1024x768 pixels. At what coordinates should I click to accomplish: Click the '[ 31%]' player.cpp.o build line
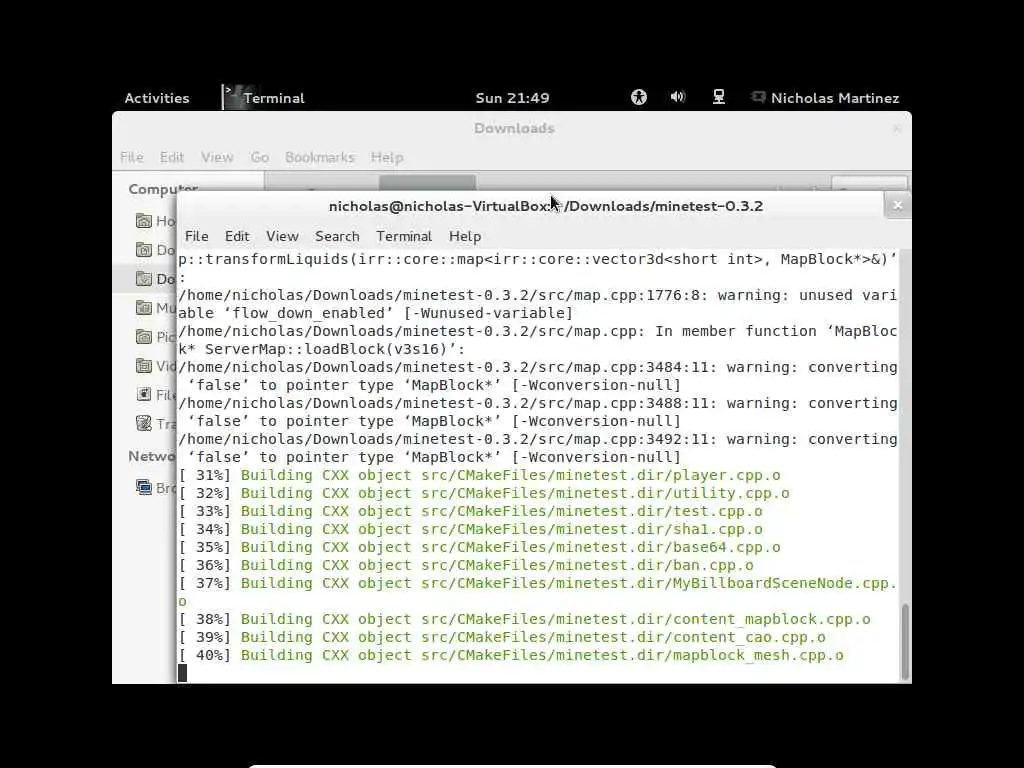(x=479, y=475)
